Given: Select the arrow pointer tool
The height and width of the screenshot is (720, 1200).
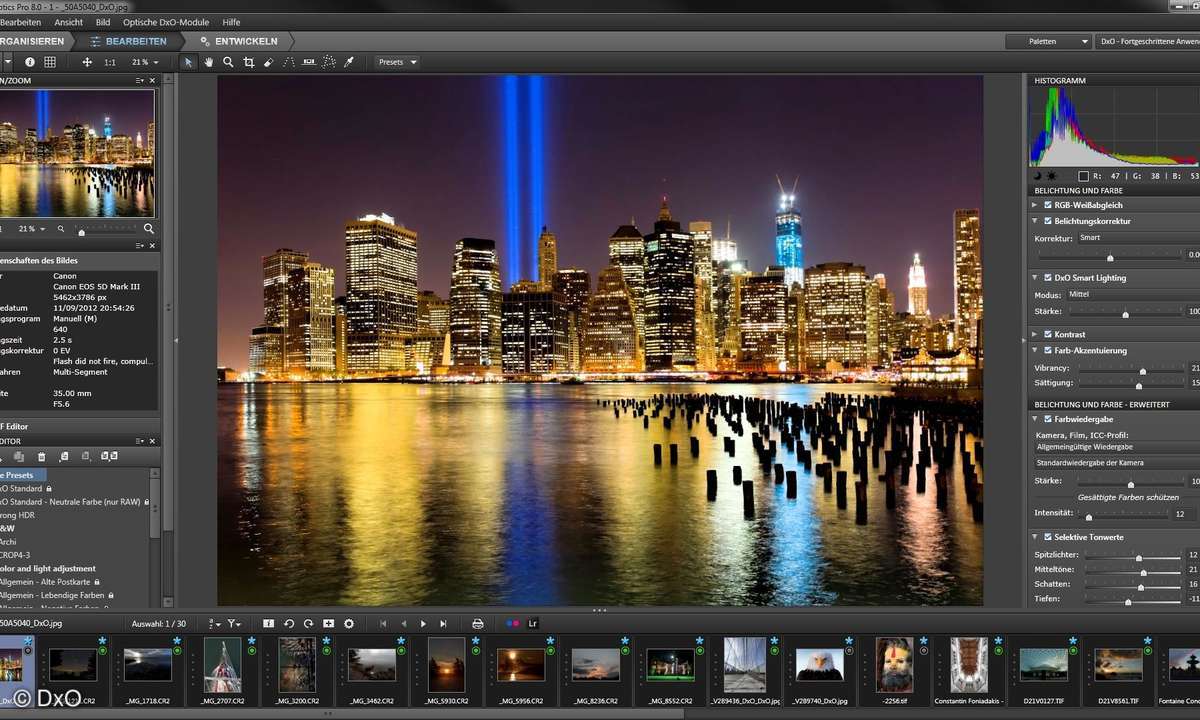Looking at the screenshot, I should tap(188, 62).
